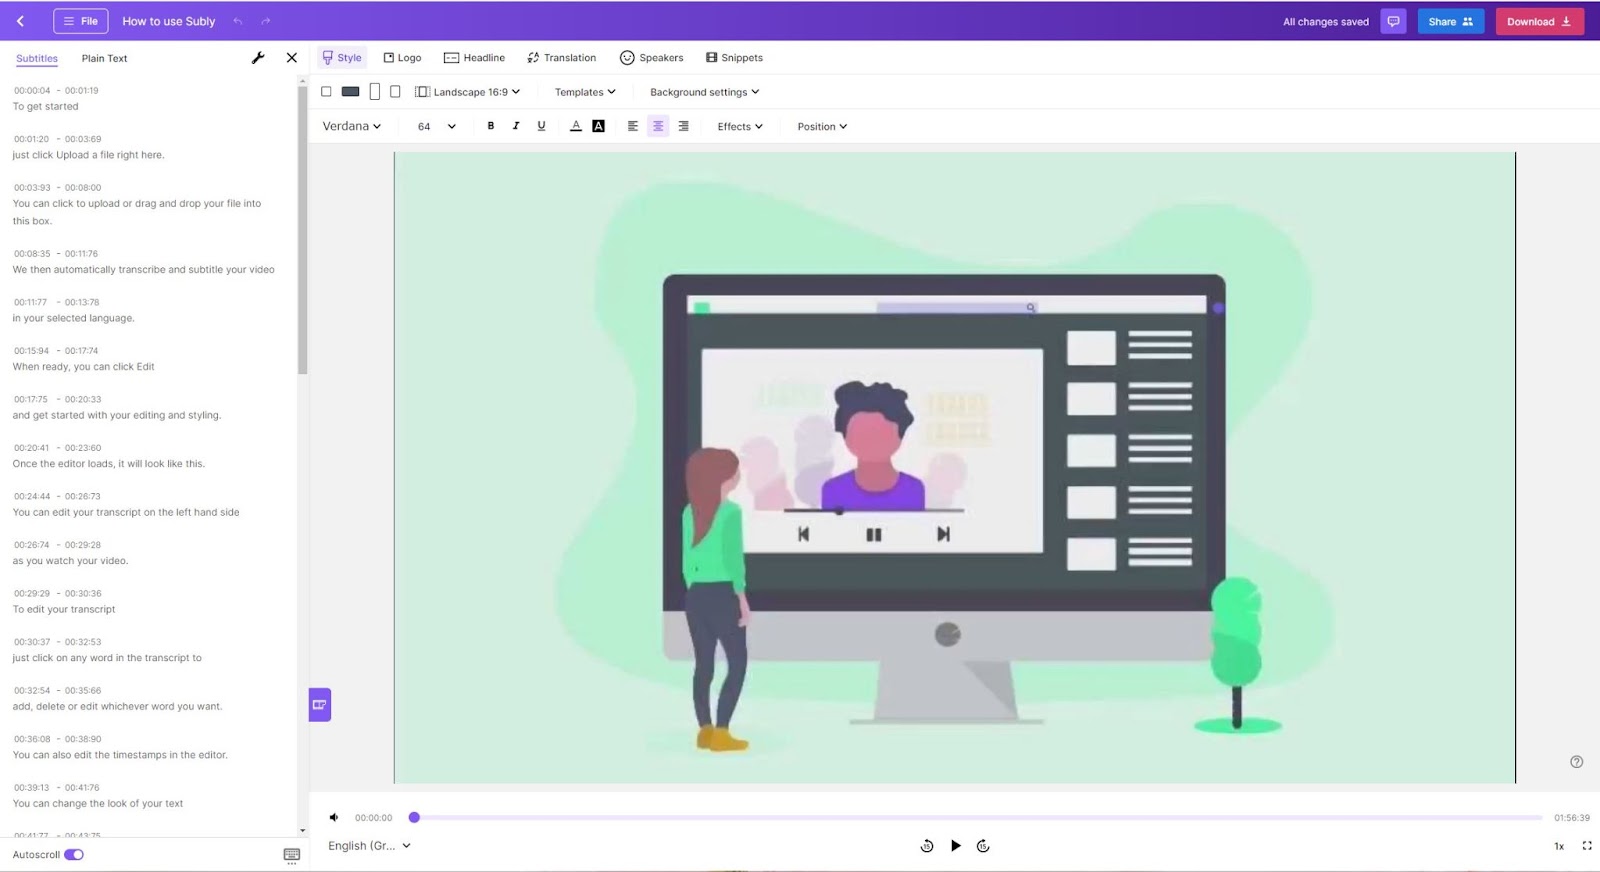Open the Verdana font dropdown
Viewport: 1600px width, 872px height.
click(x=351, y=126)
